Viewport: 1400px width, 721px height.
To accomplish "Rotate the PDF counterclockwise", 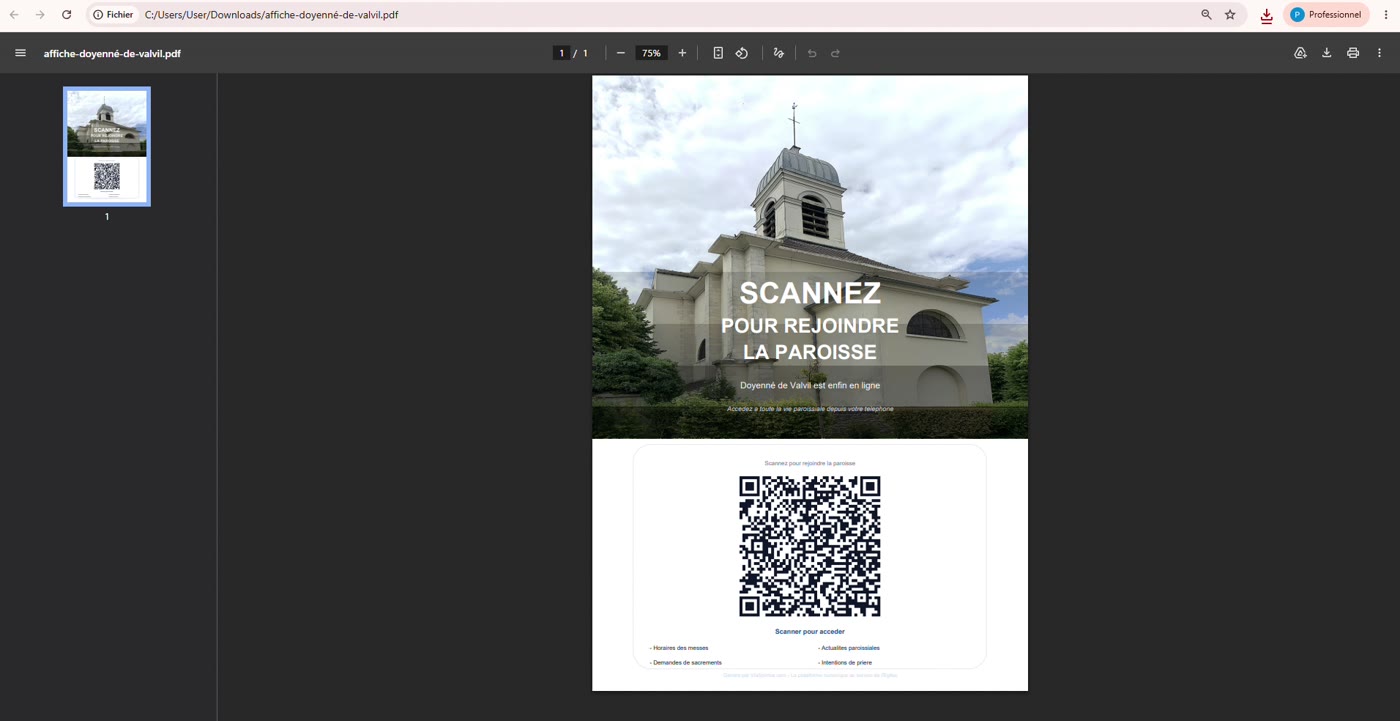I will pyautogui.click(x=742, y=53).
